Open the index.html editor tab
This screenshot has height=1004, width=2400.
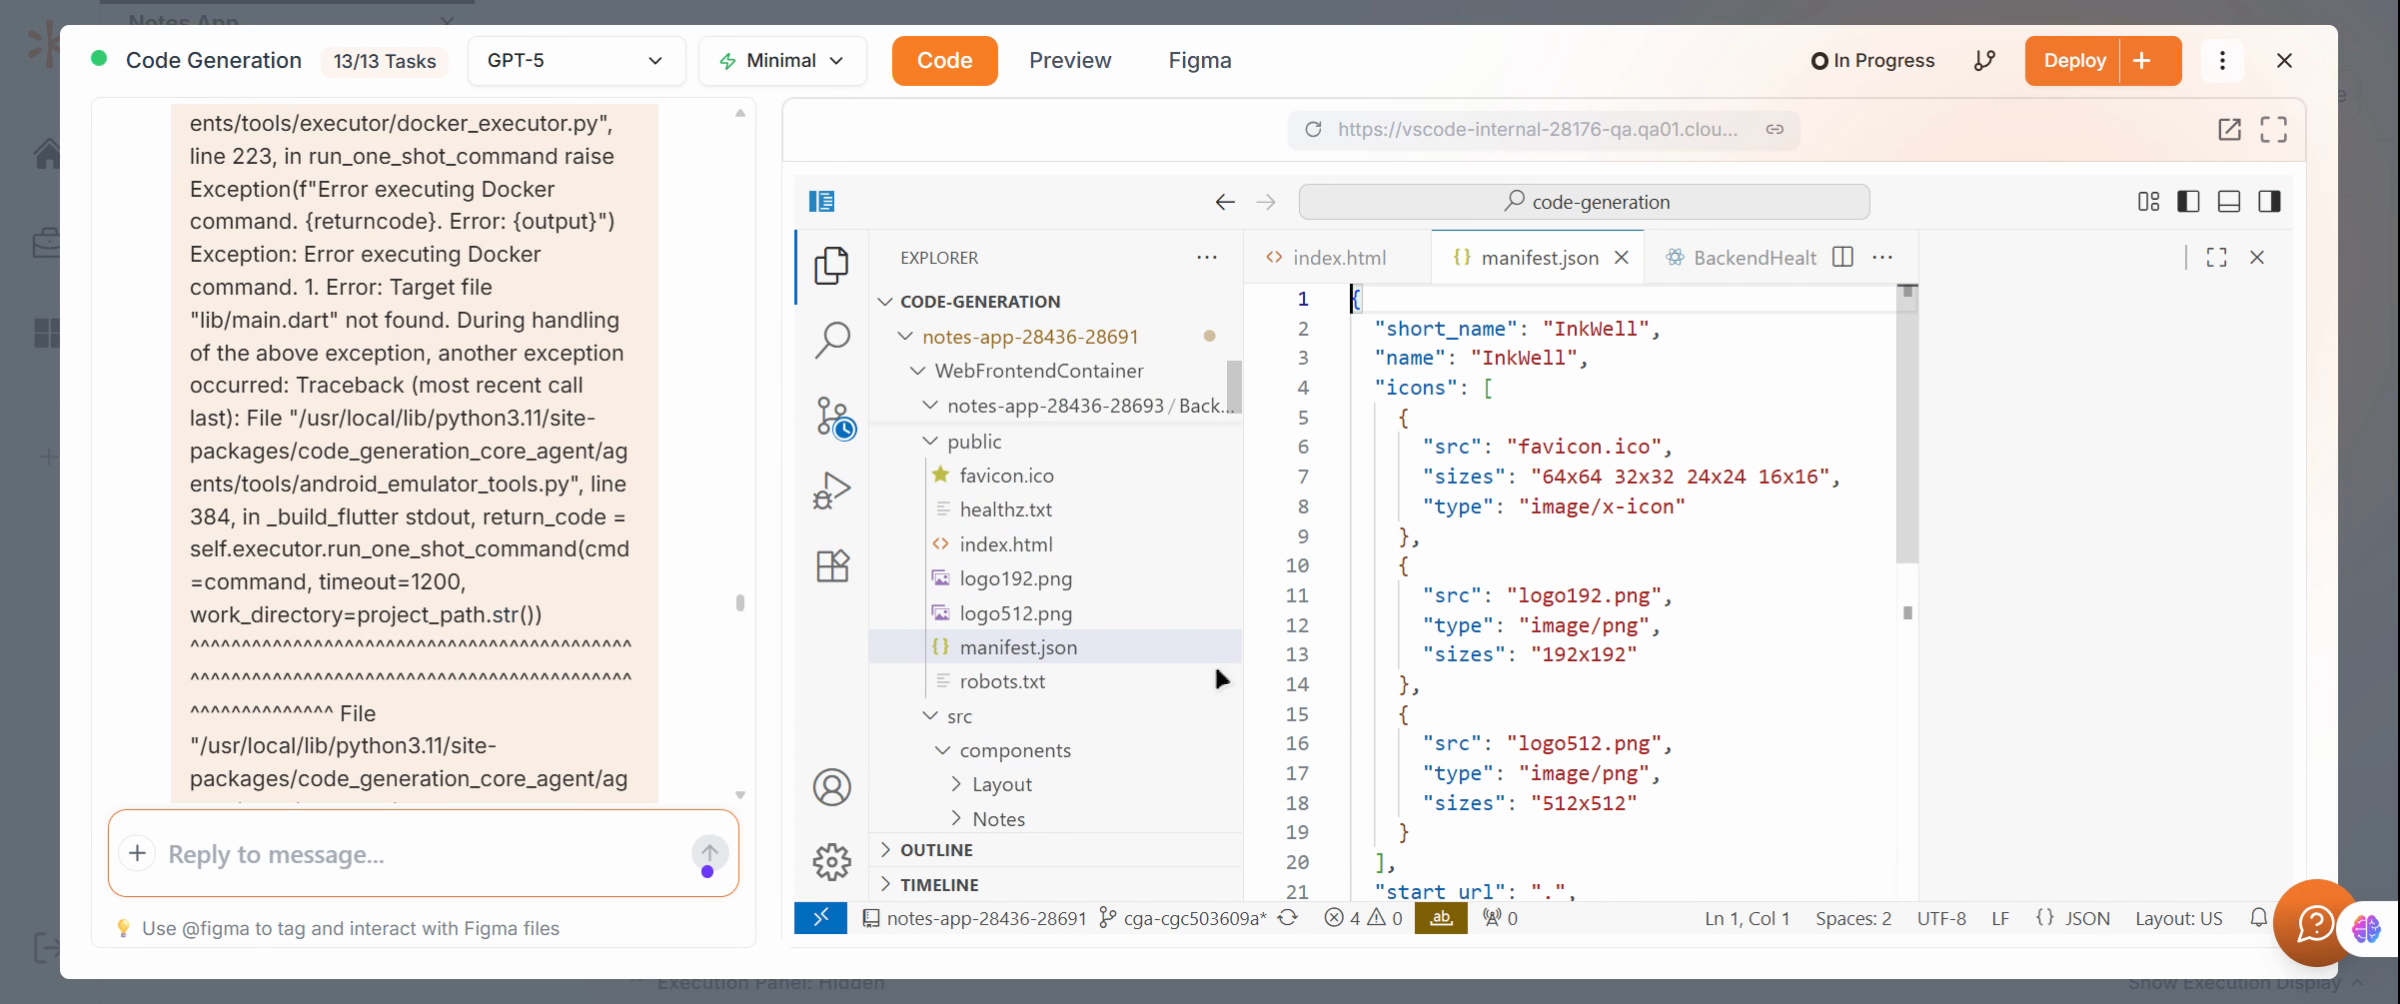click(1338, 258)
